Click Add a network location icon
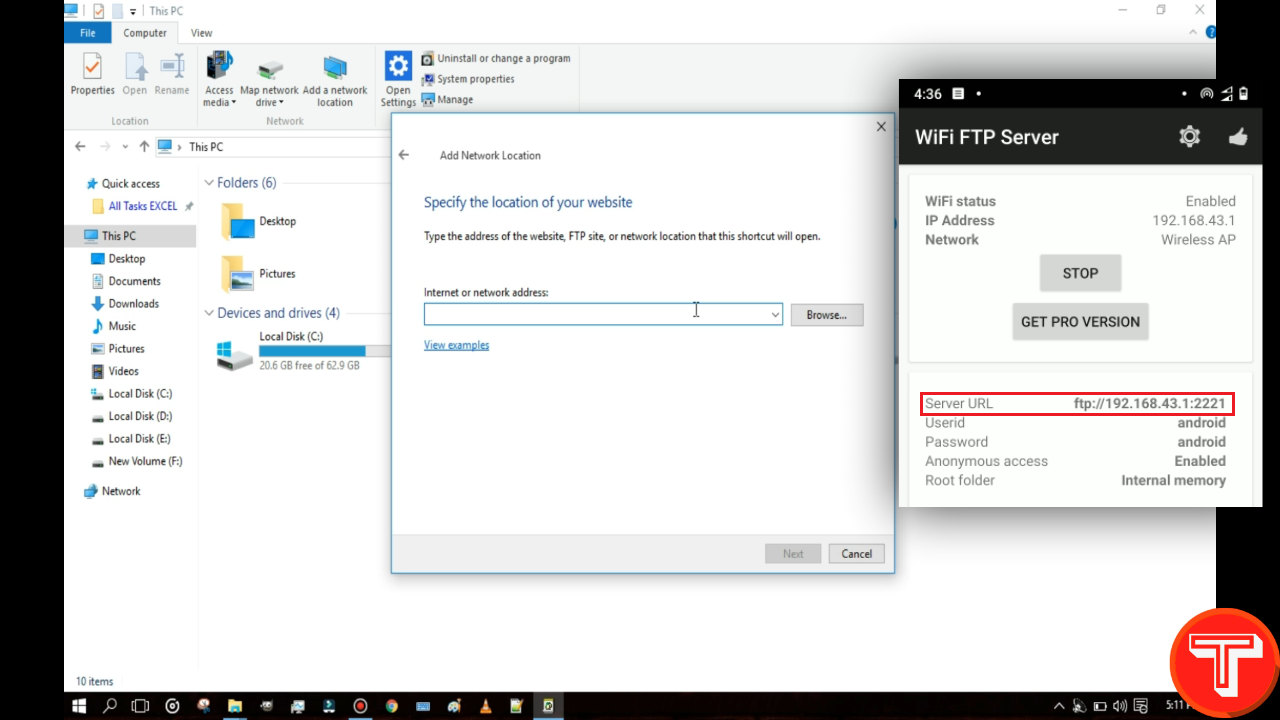1280x720 pixels. point(334,68)
